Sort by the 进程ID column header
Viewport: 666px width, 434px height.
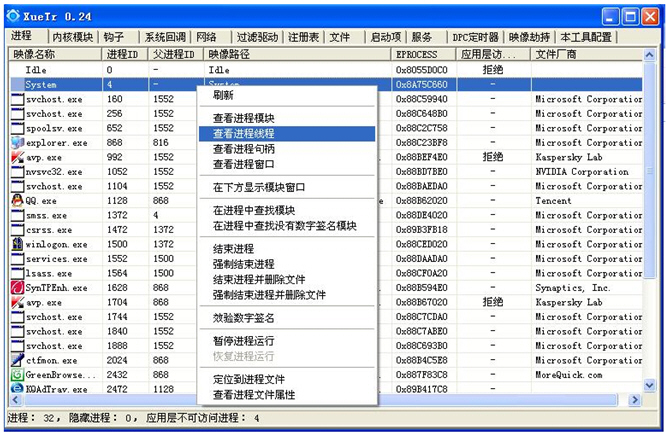click(x=122, y=54)
